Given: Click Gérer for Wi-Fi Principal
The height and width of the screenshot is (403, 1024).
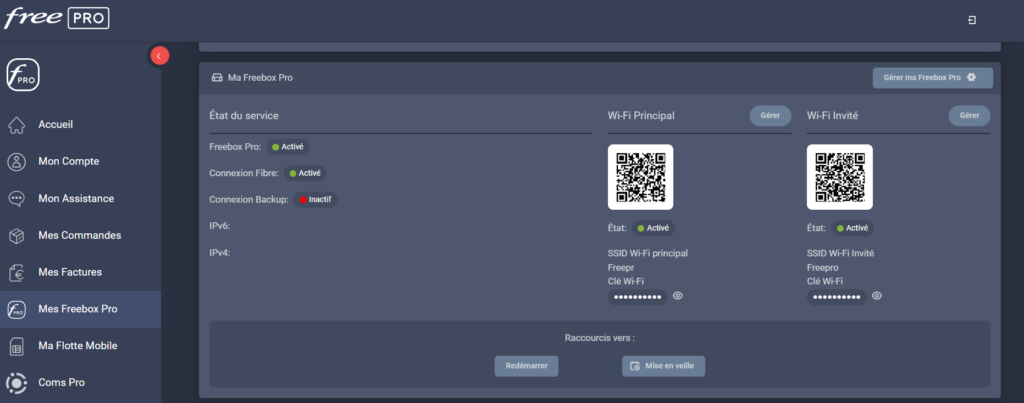Looking at the screenshot, I should pos(770,116).
